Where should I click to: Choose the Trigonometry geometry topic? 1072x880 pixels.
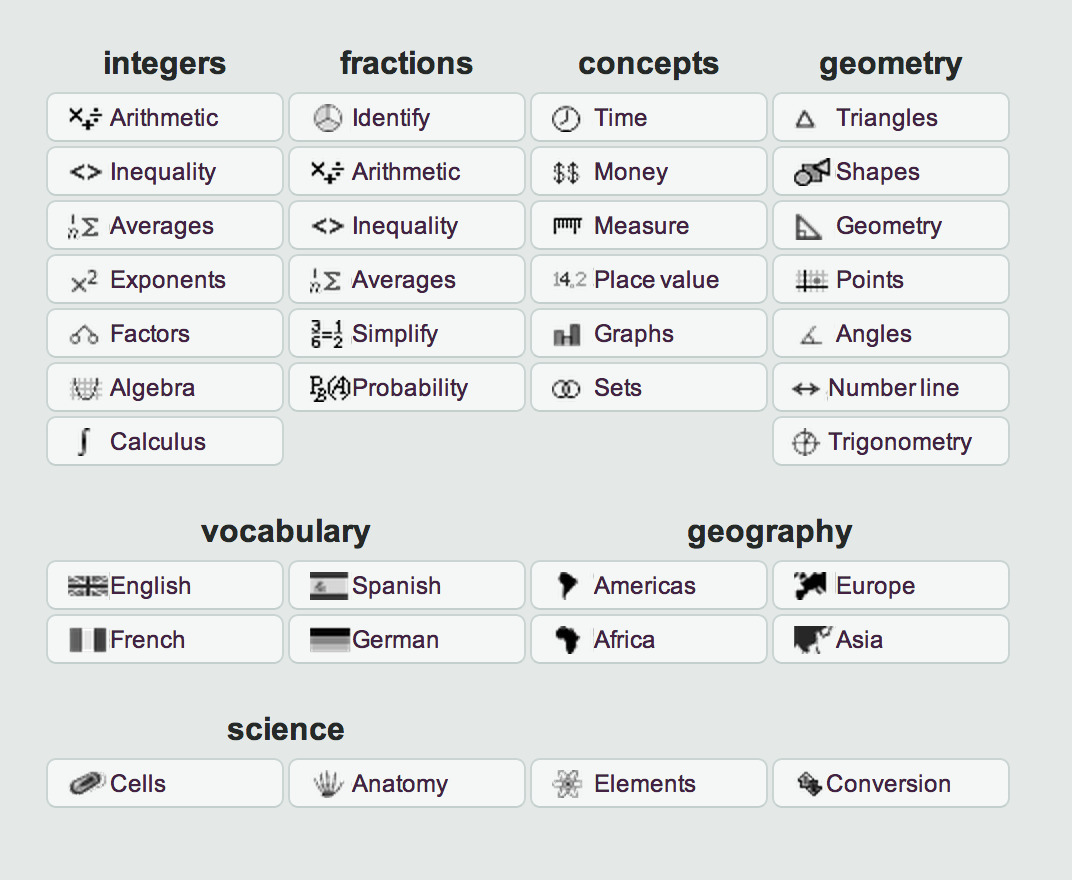[891, 442]
